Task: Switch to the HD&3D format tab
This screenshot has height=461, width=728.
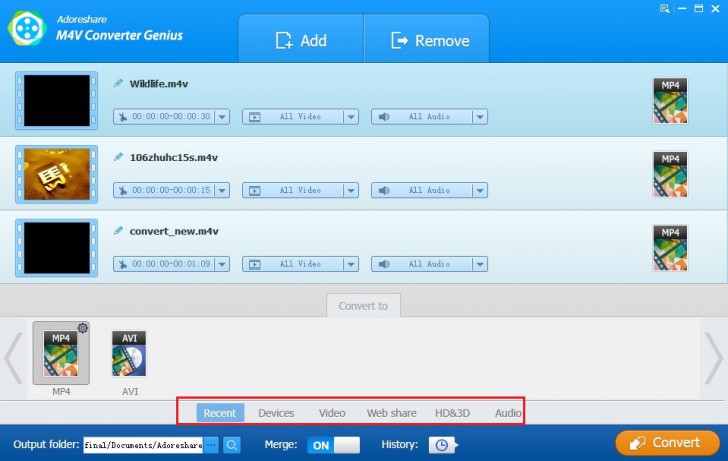Action: [452, 413]
